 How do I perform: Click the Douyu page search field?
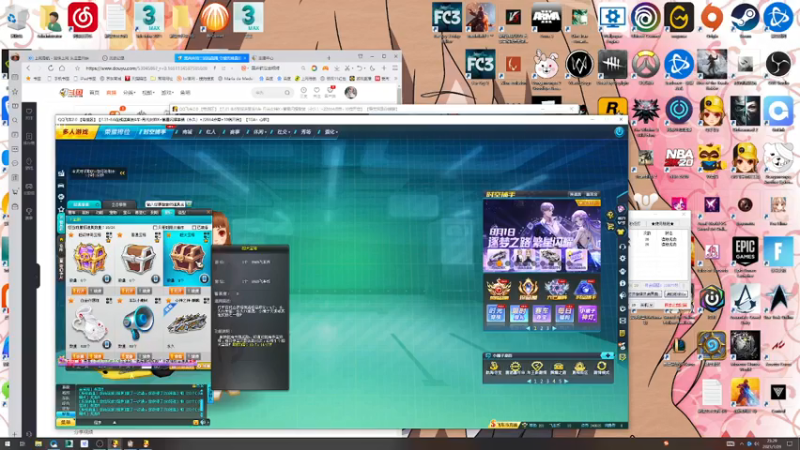point(272,92)
